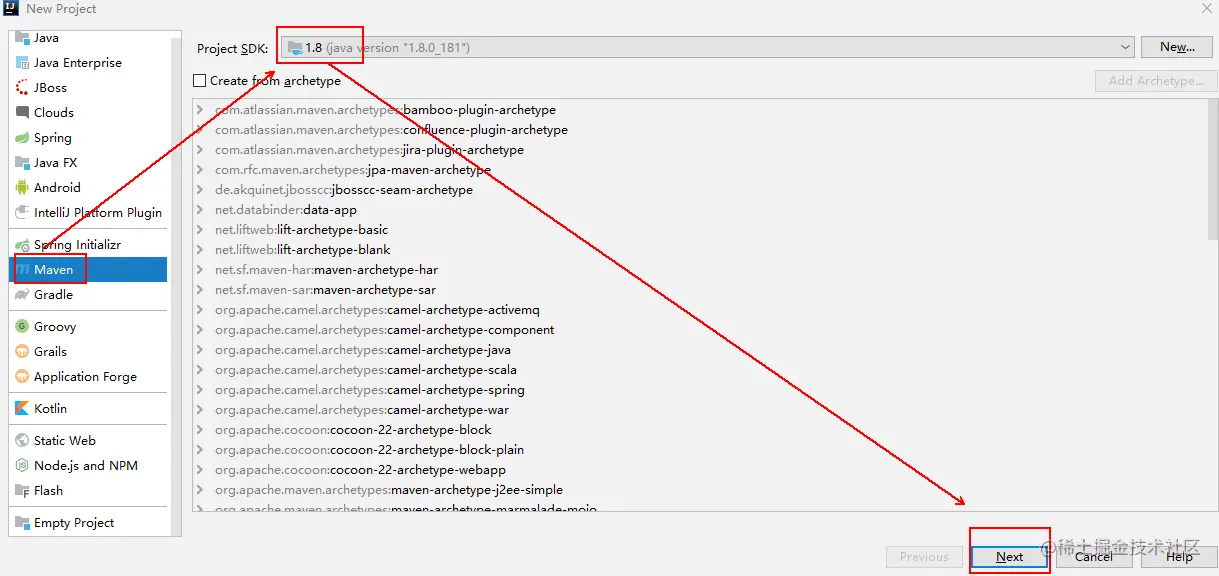Select the Grails icon
The image size is (1219, 576).
[23, 352]
